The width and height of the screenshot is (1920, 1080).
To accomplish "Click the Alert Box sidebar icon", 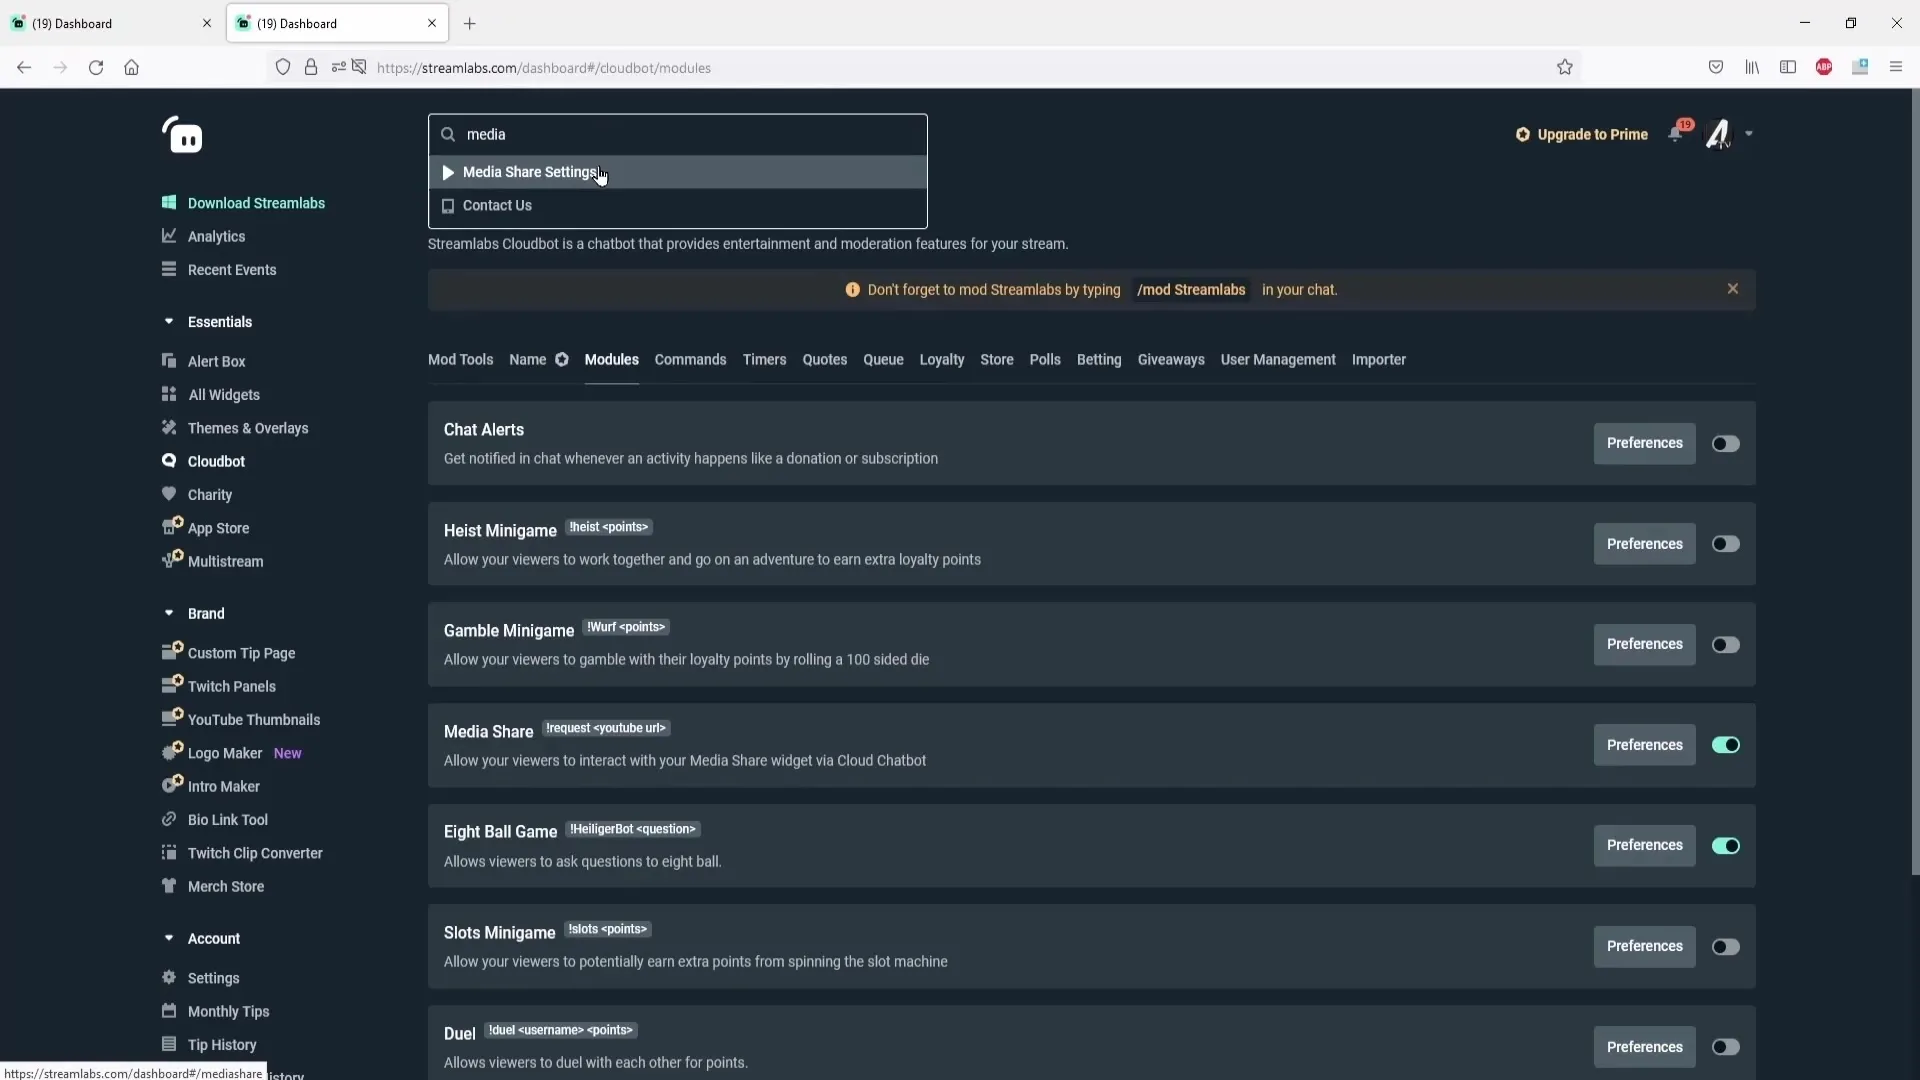I will [x=169, y=361].
